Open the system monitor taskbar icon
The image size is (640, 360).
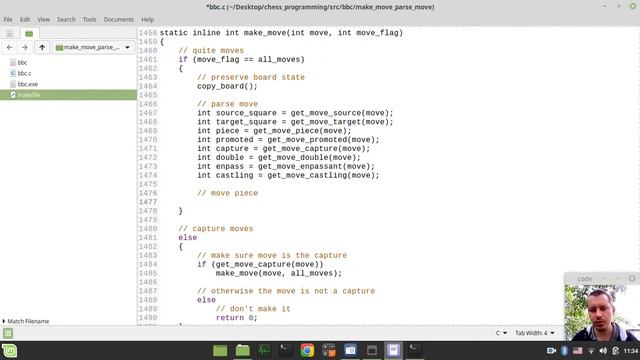point(264,351)
